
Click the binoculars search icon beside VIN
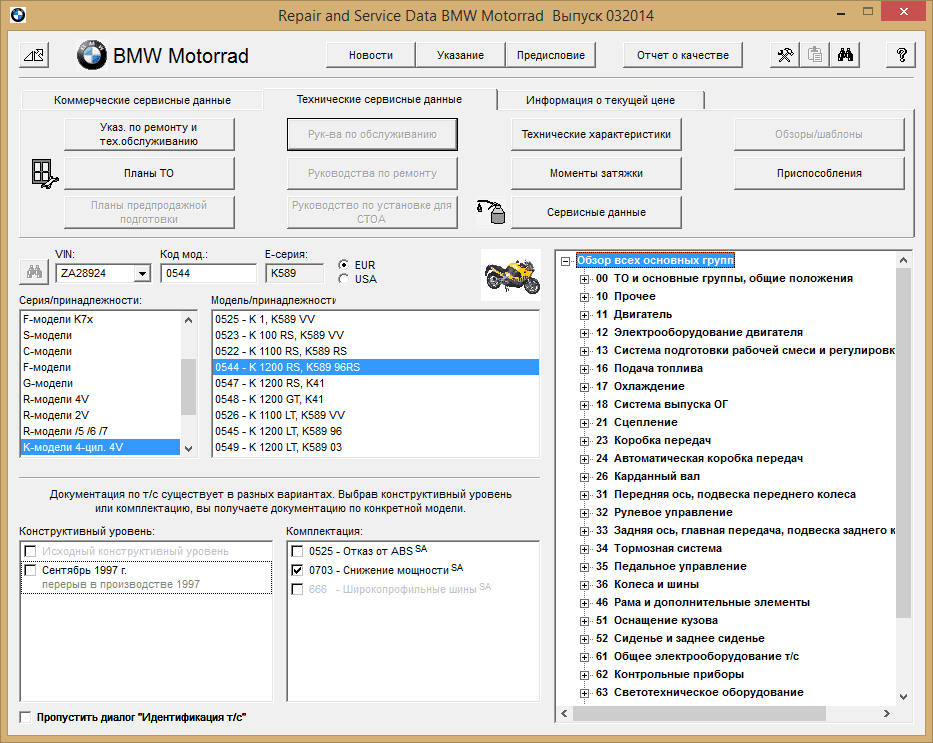34,273
